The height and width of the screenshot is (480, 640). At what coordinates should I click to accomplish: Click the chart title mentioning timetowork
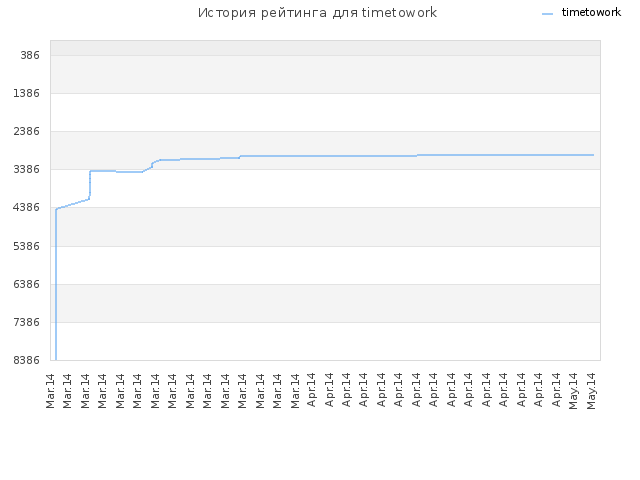coord(317,13)
